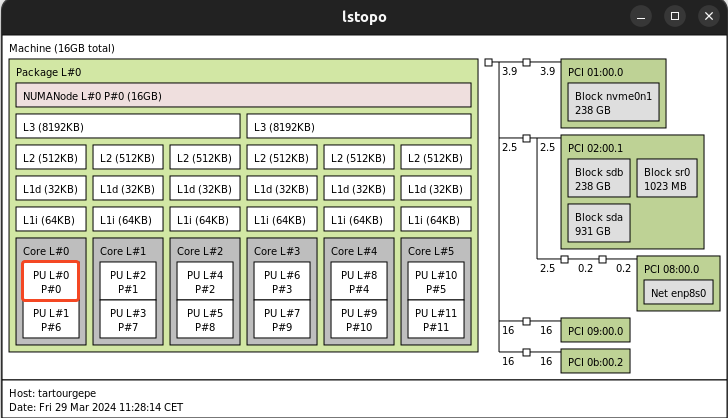Click the PU L#6 P#3 box

(x=281, y=281)
